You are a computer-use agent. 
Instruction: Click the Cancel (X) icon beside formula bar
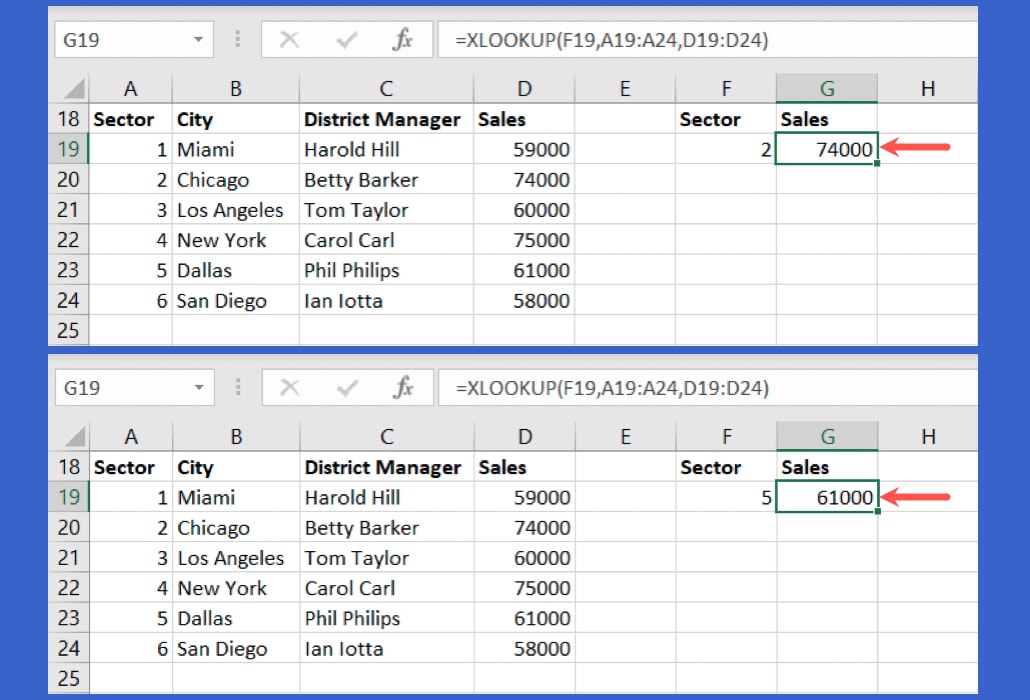pyautogui.click(x=289, y=39)
